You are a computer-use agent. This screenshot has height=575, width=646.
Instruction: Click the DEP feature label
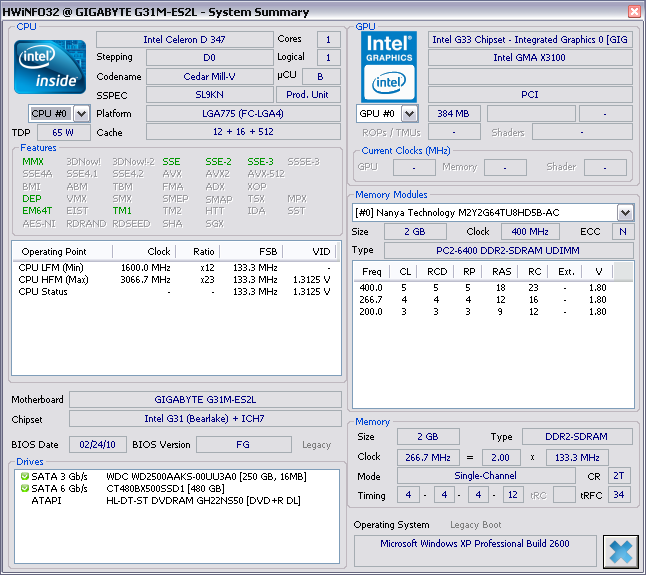tap(32, 199)
